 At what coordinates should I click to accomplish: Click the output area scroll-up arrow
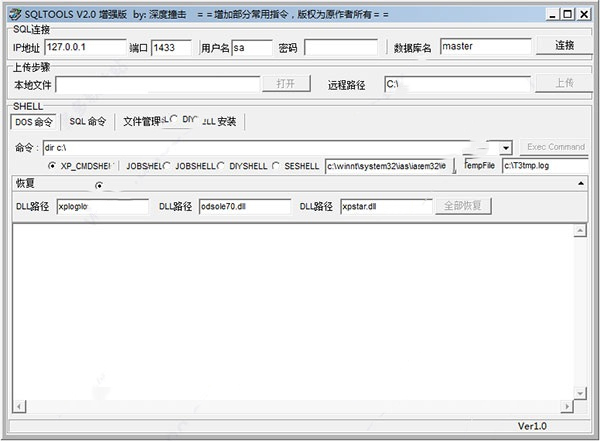pos(580,230)
